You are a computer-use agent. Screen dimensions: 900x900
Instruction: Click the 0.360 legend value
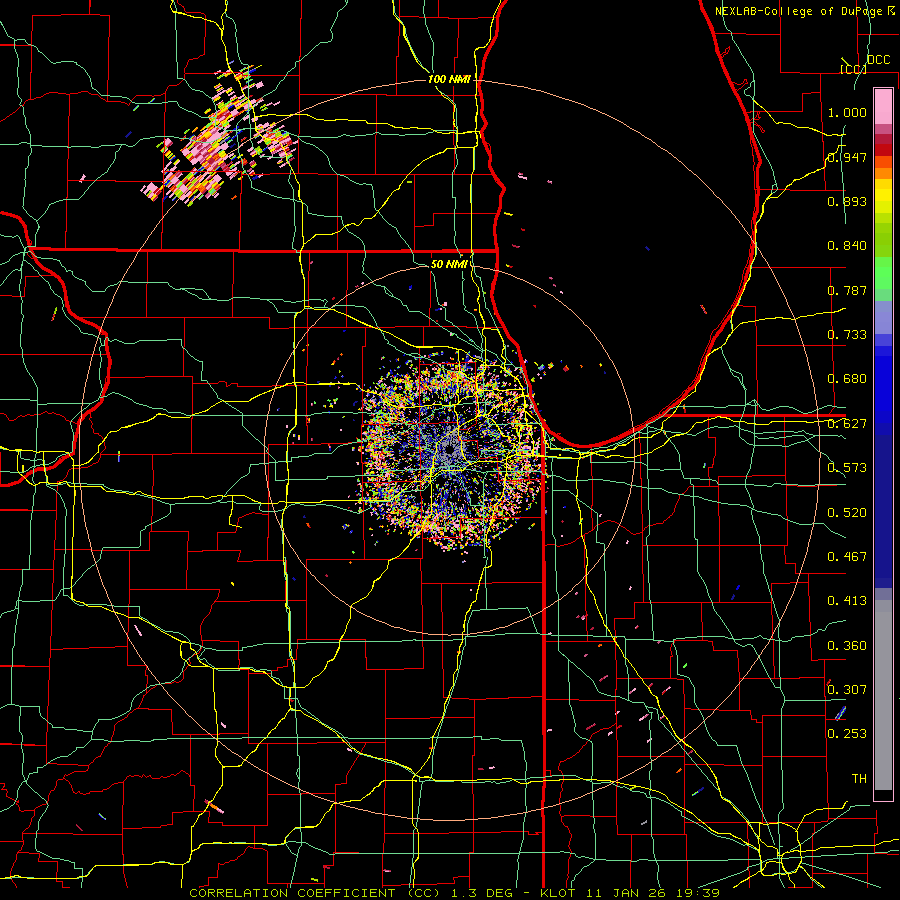[x=847, y=646]
